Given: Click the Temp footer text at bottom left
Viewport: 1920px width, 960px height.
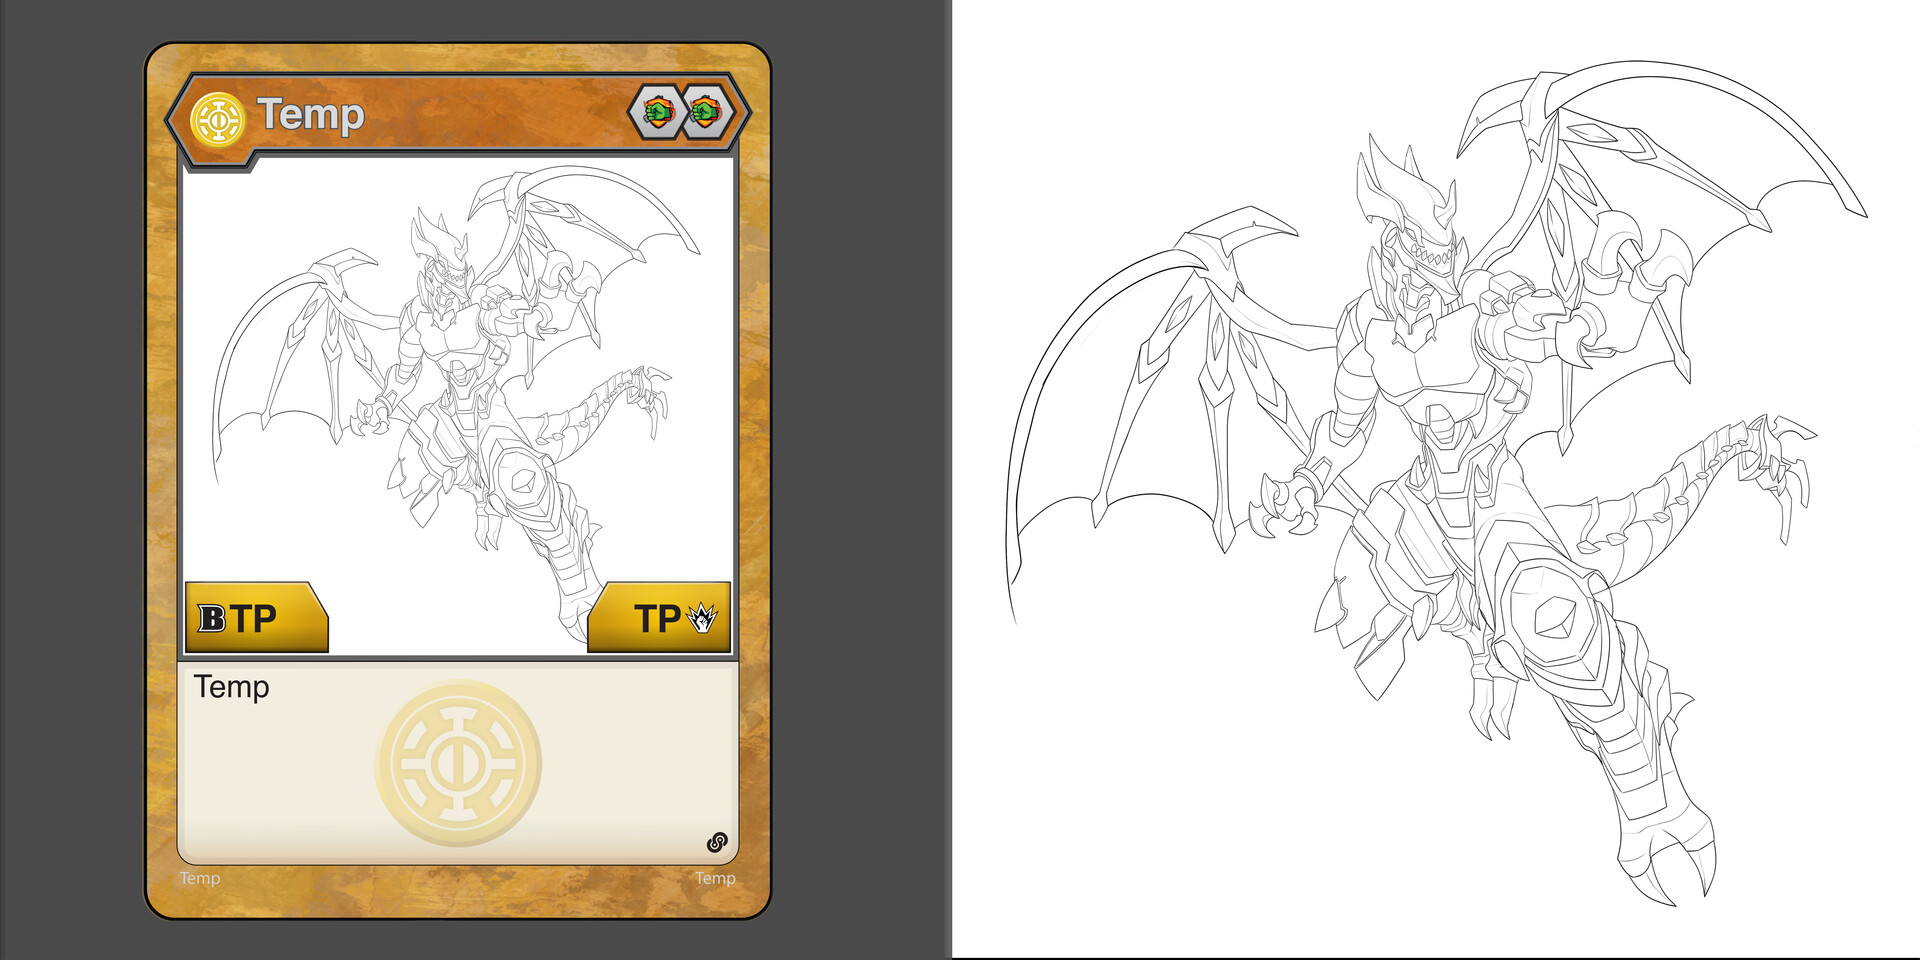Looking at the screenshot, I should 199,878.
